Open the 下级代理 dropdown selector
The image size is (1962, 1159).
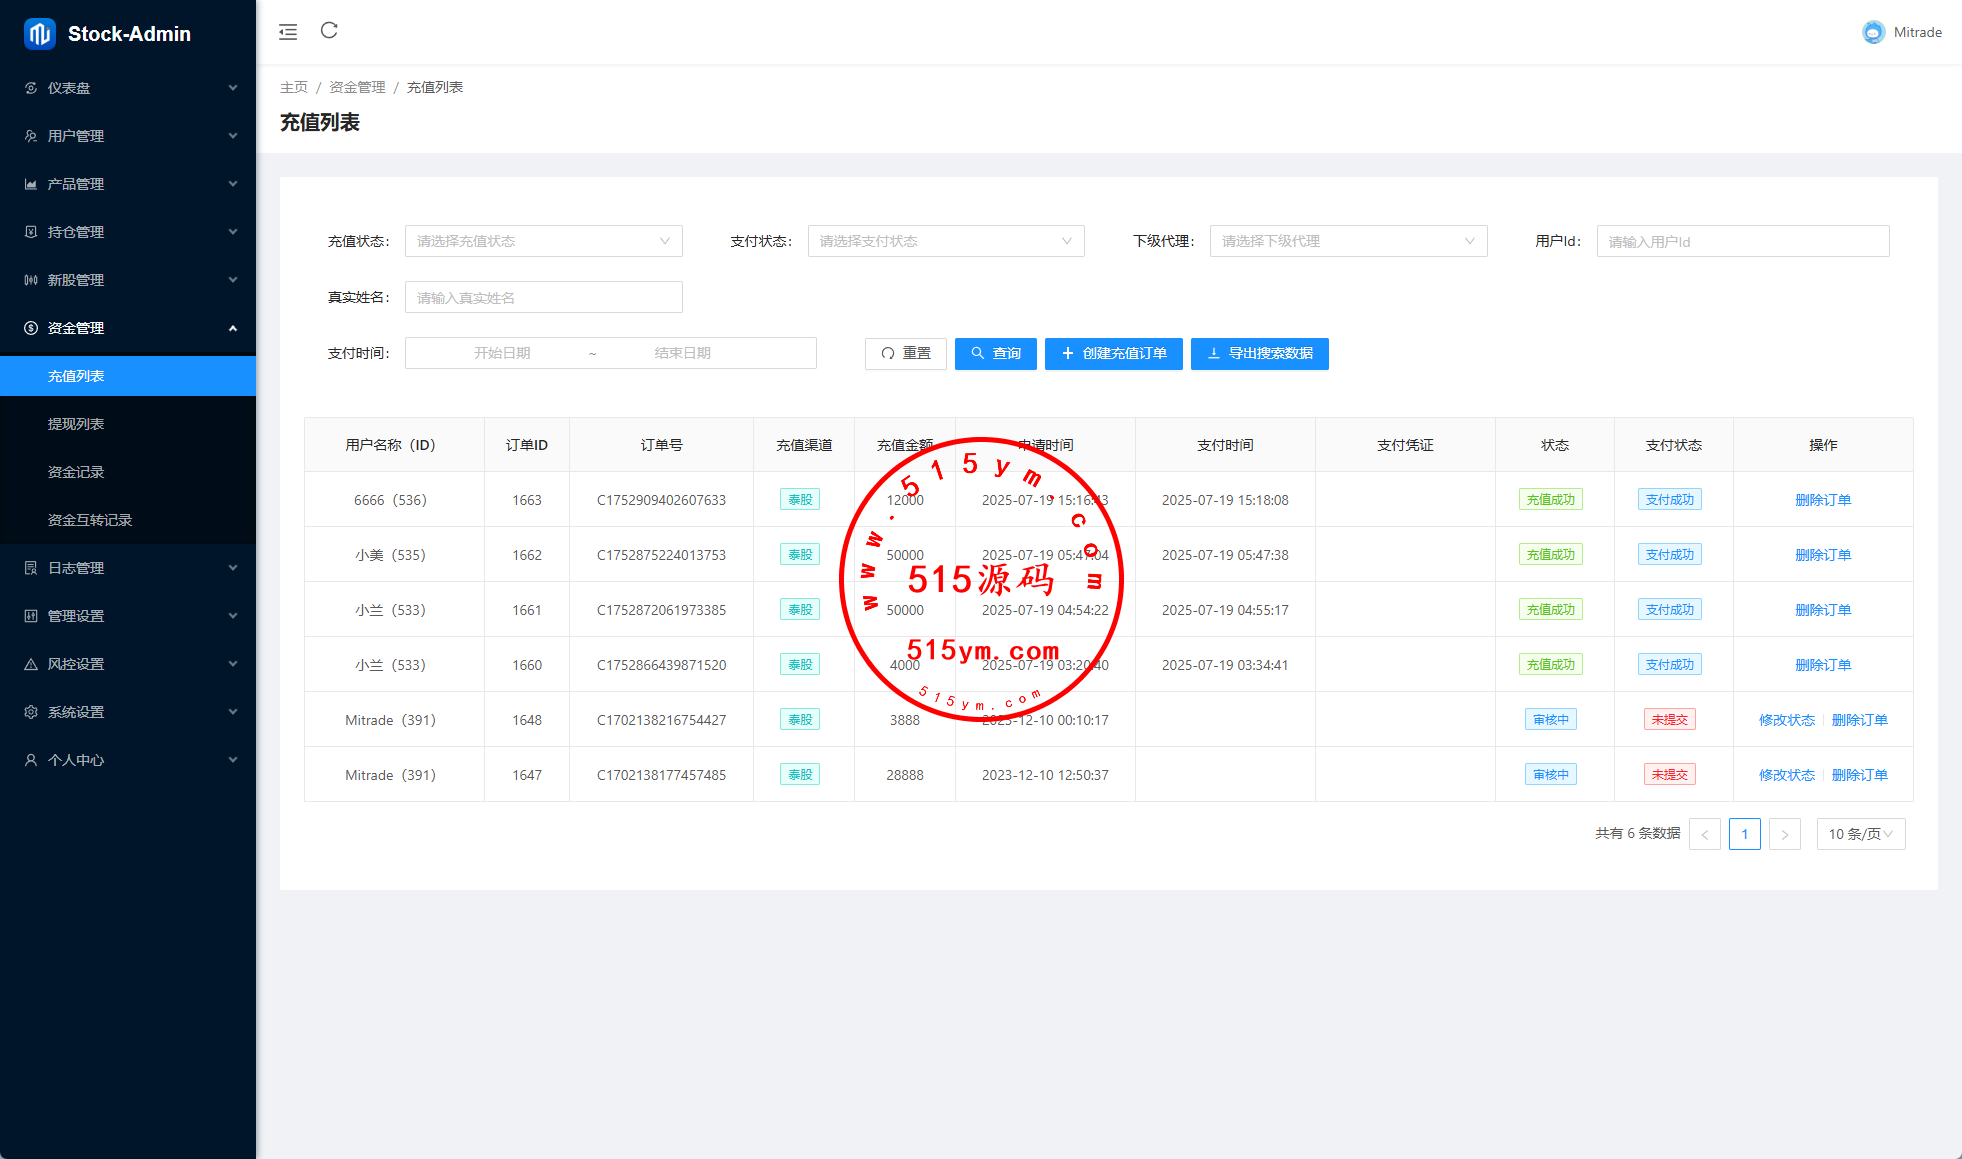pos(1348,241)
